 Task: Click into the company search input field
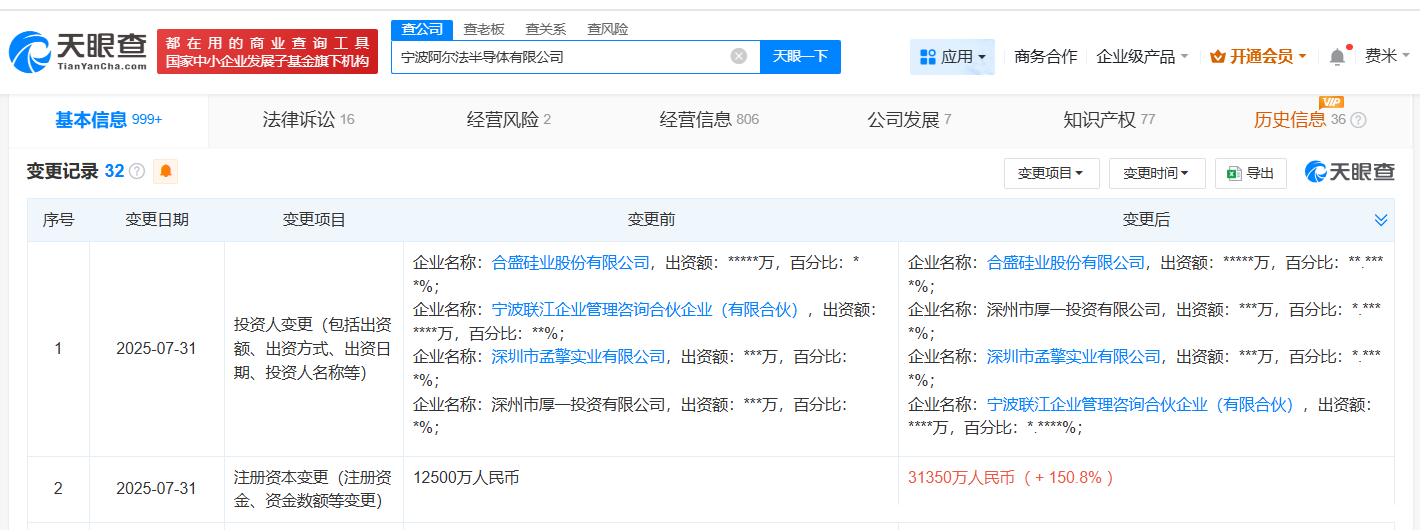pyautogui.click(x=560, y=57)
